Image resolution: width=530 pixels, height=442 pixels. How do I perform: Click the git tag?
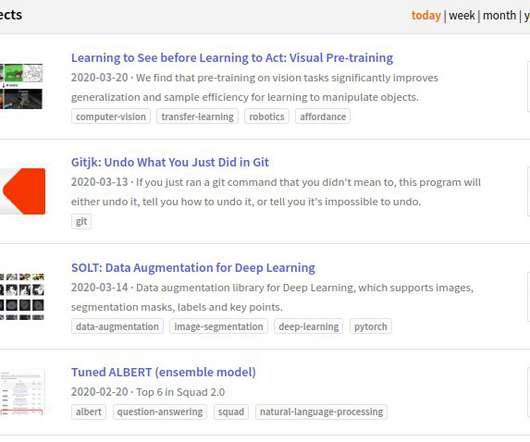81,222
